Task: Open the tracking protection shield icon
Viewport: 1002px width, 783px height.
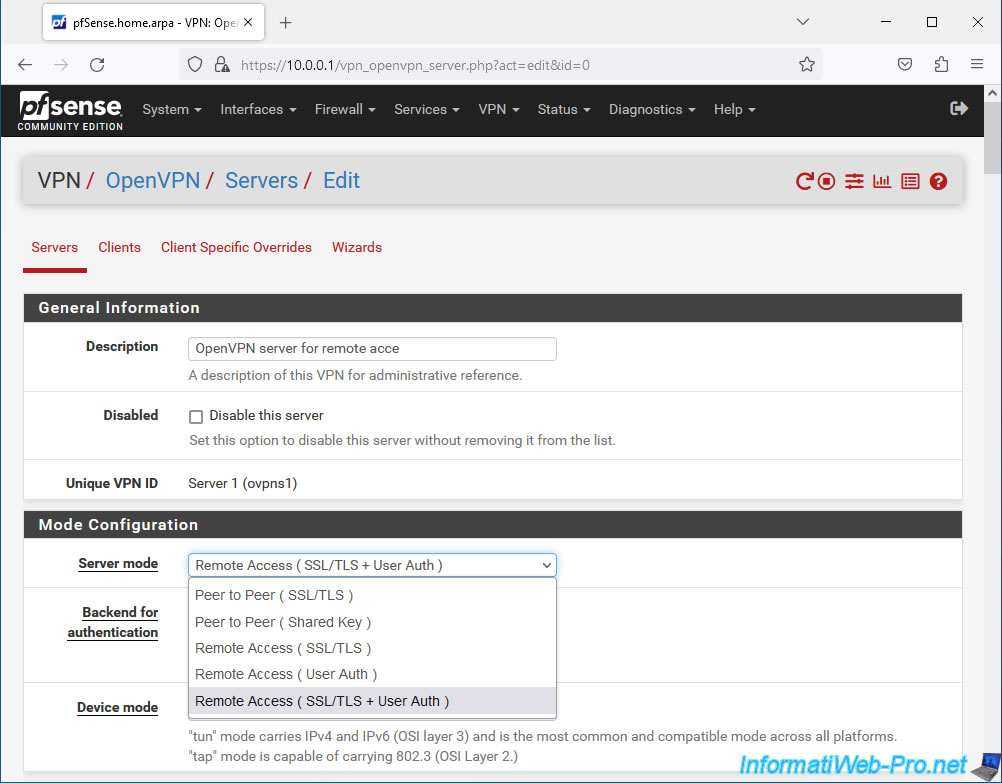Action: click(195, 65)
